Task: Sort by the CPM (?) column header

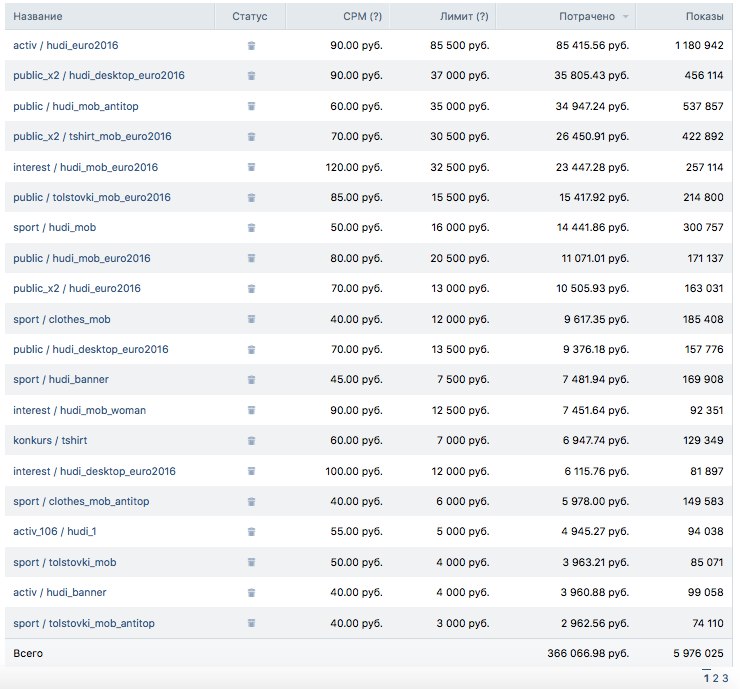Action: [362, 17]
